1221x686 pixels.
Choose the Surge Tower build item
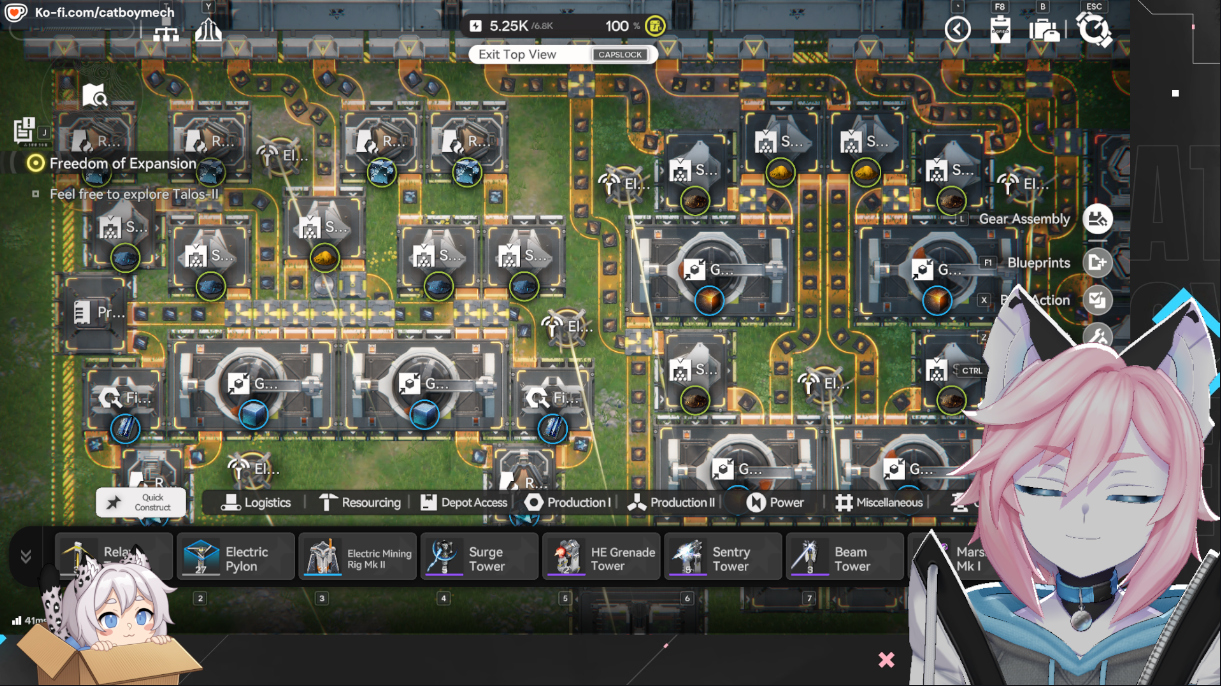pyautogui.click(x=480, y=557)
